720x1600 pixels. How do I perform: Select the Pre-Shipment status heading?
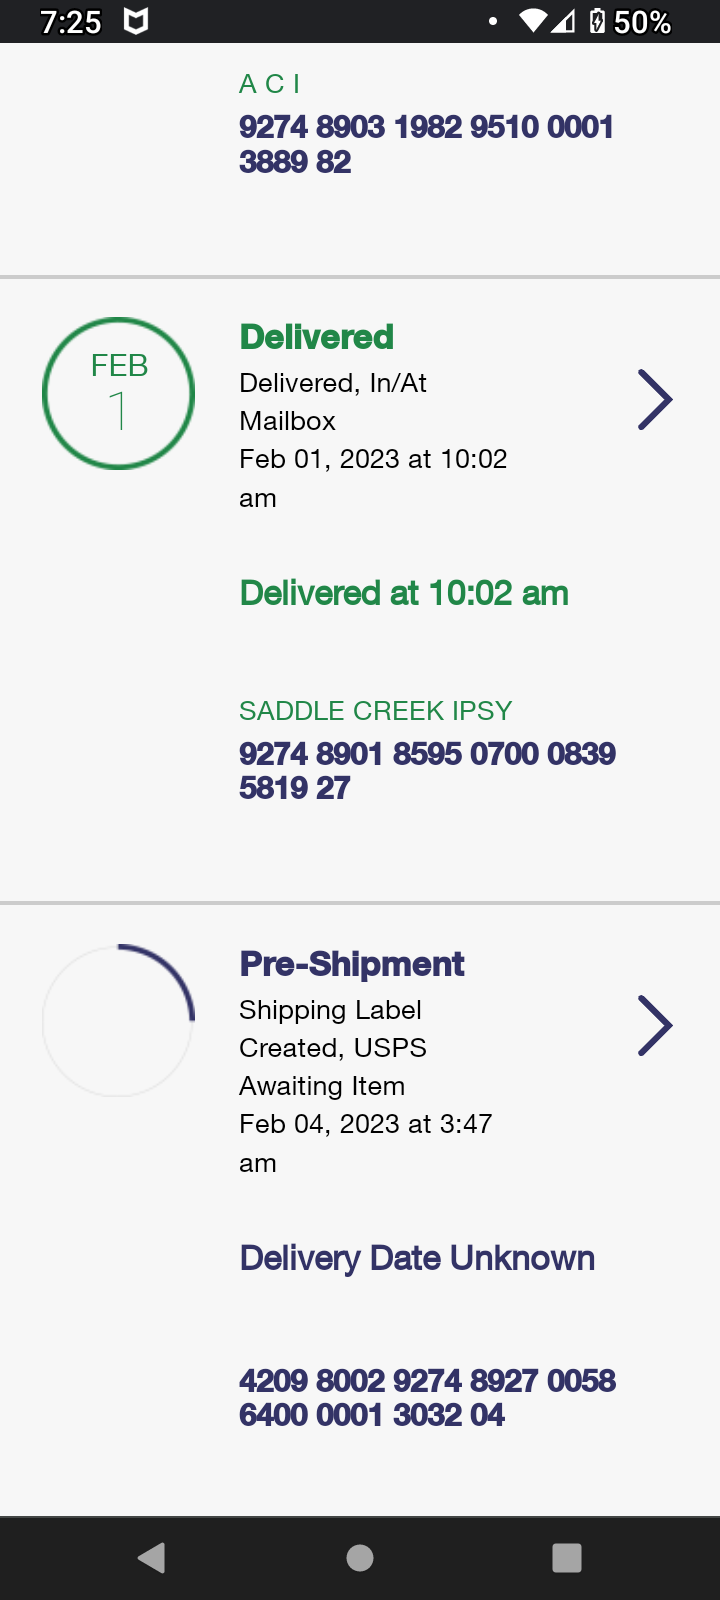(352, 964)
